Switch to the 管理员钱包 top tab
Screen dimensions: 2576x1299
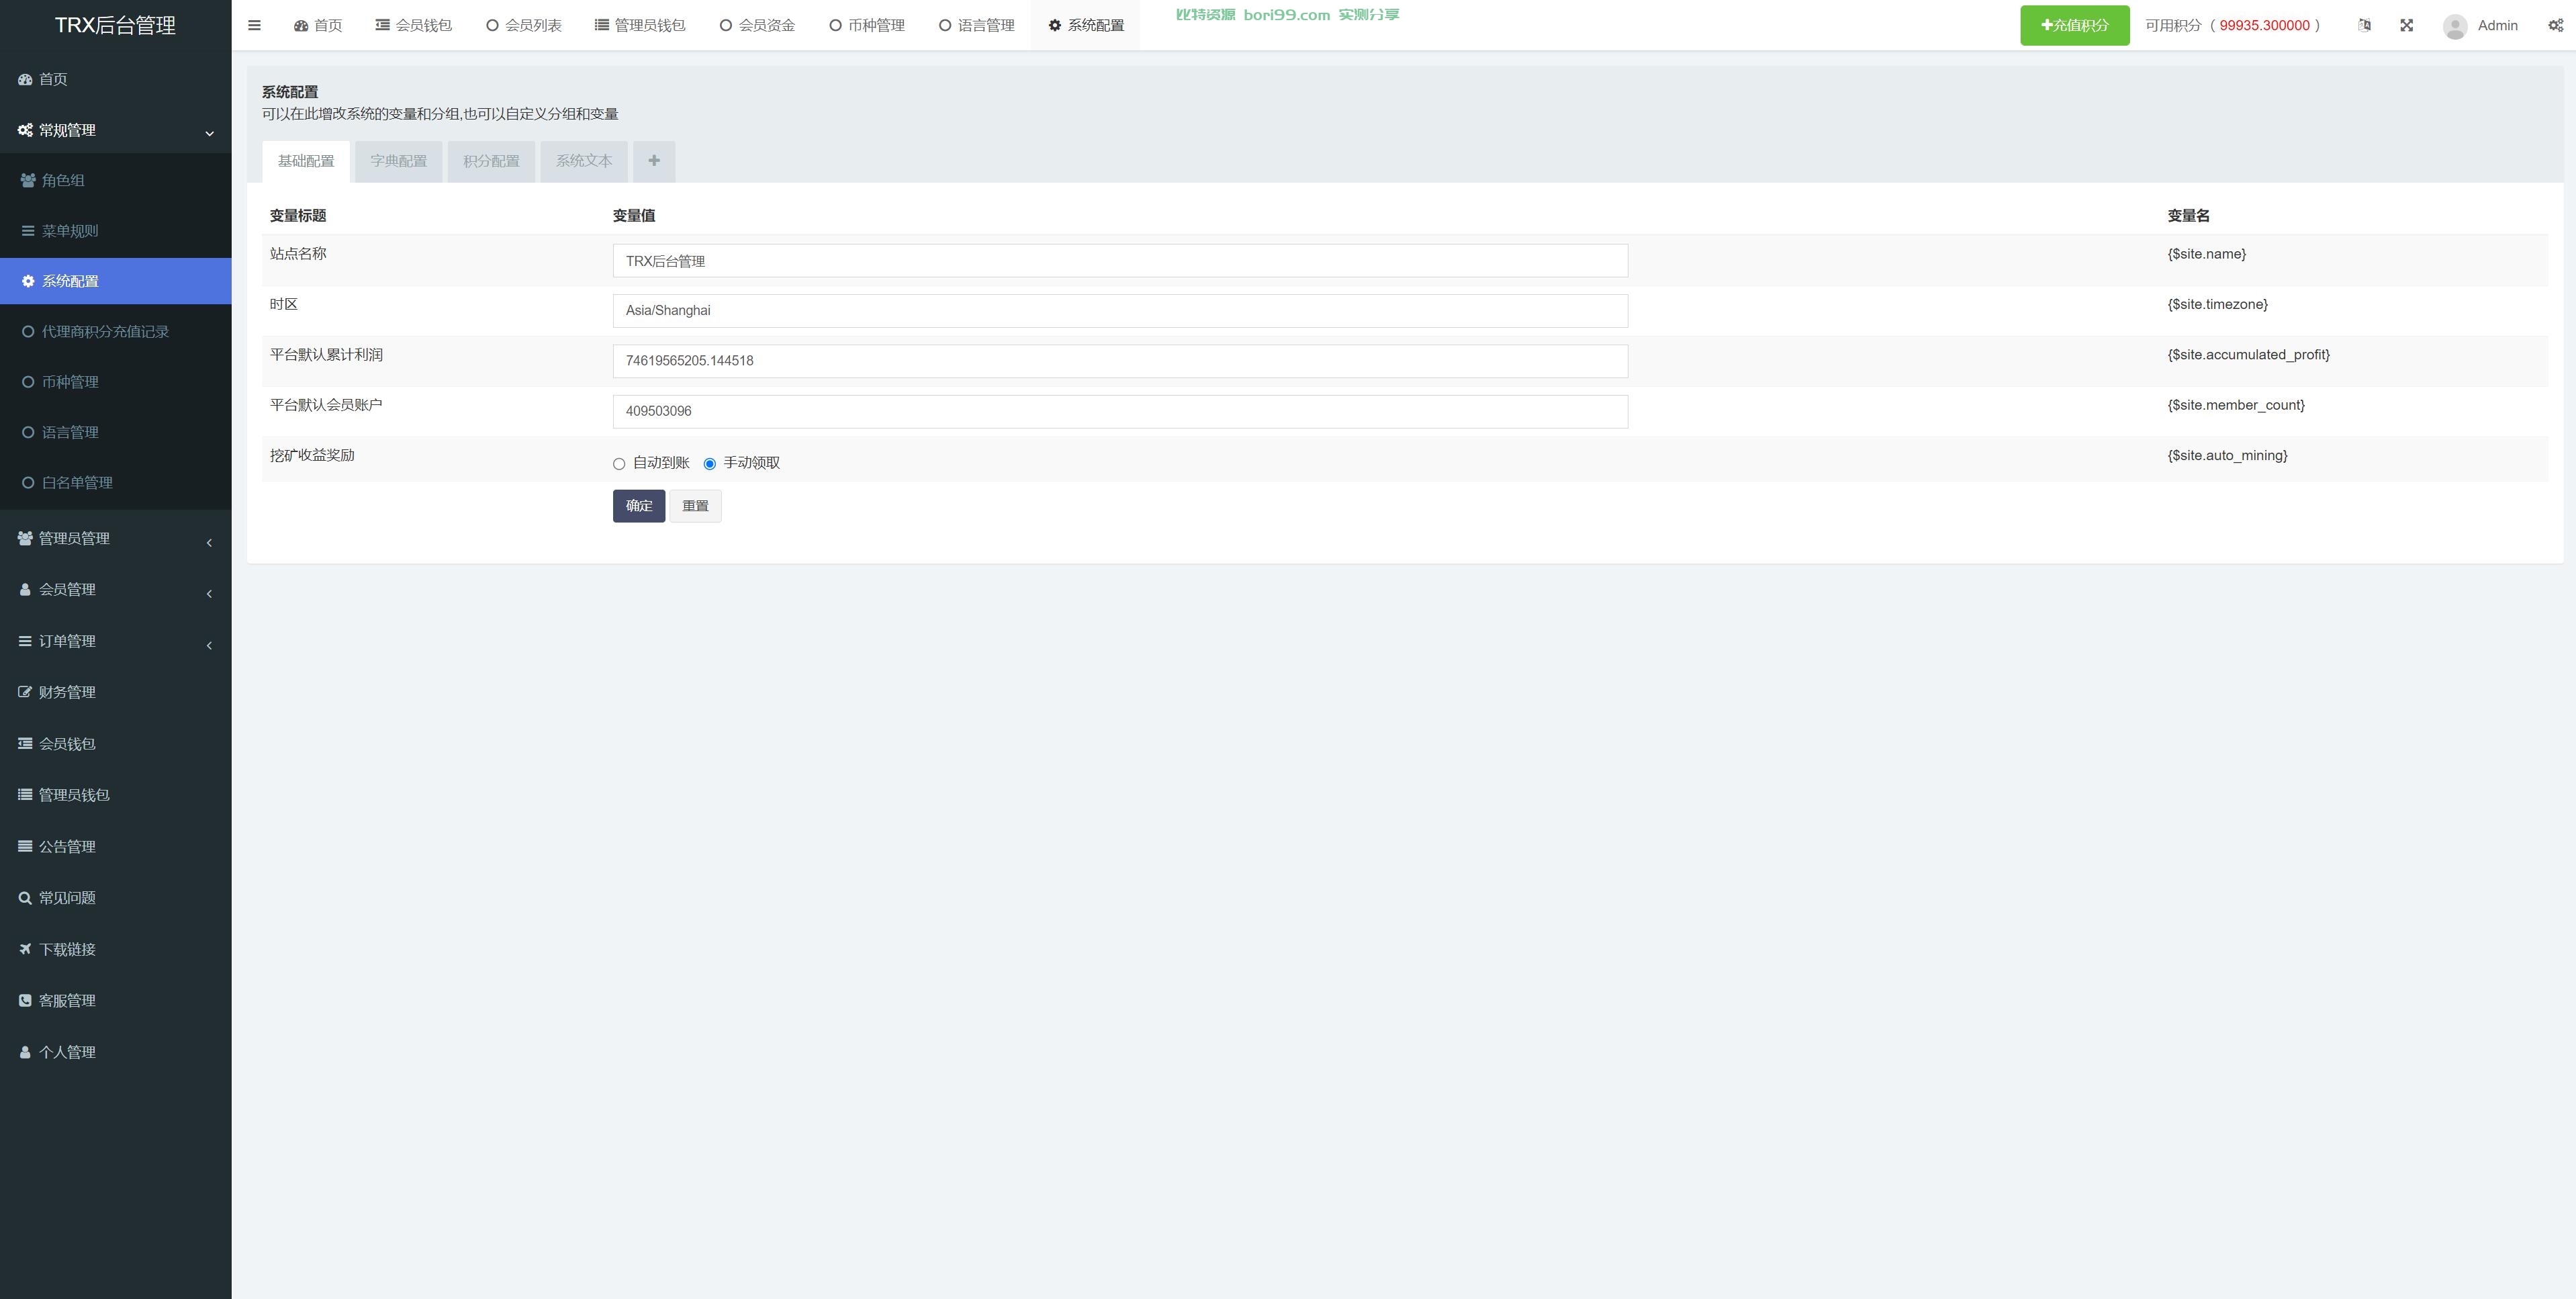pos(640,25)
